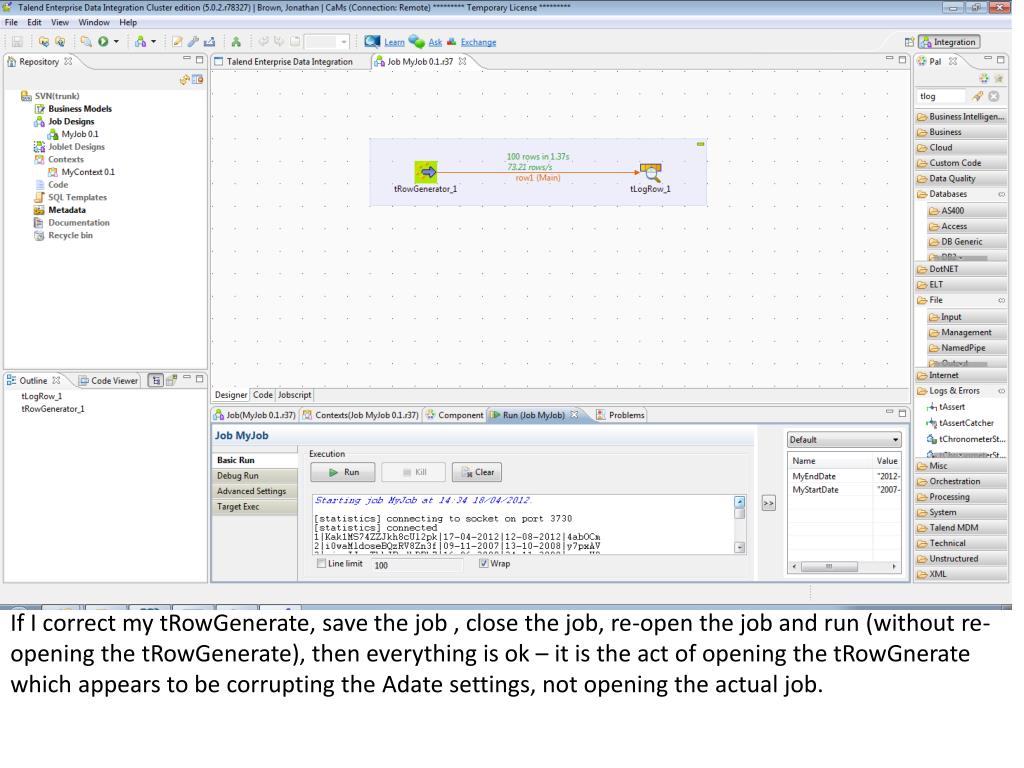Select the Integration perspective button
This screenshot has height=768, width=1024.
(949, 42)
